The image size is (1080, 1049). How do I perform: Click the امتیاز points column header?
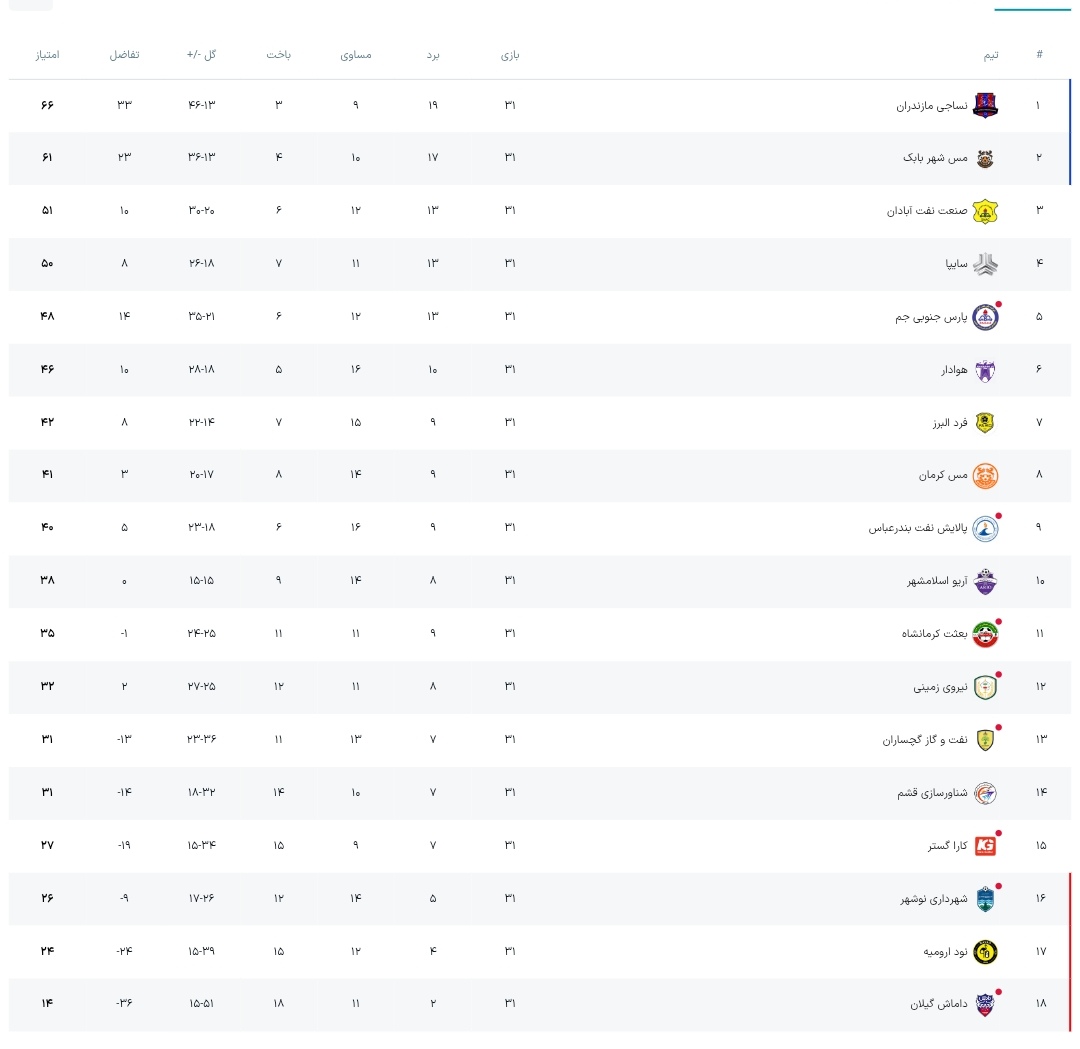pyautogui.click(x=48, y=54)
